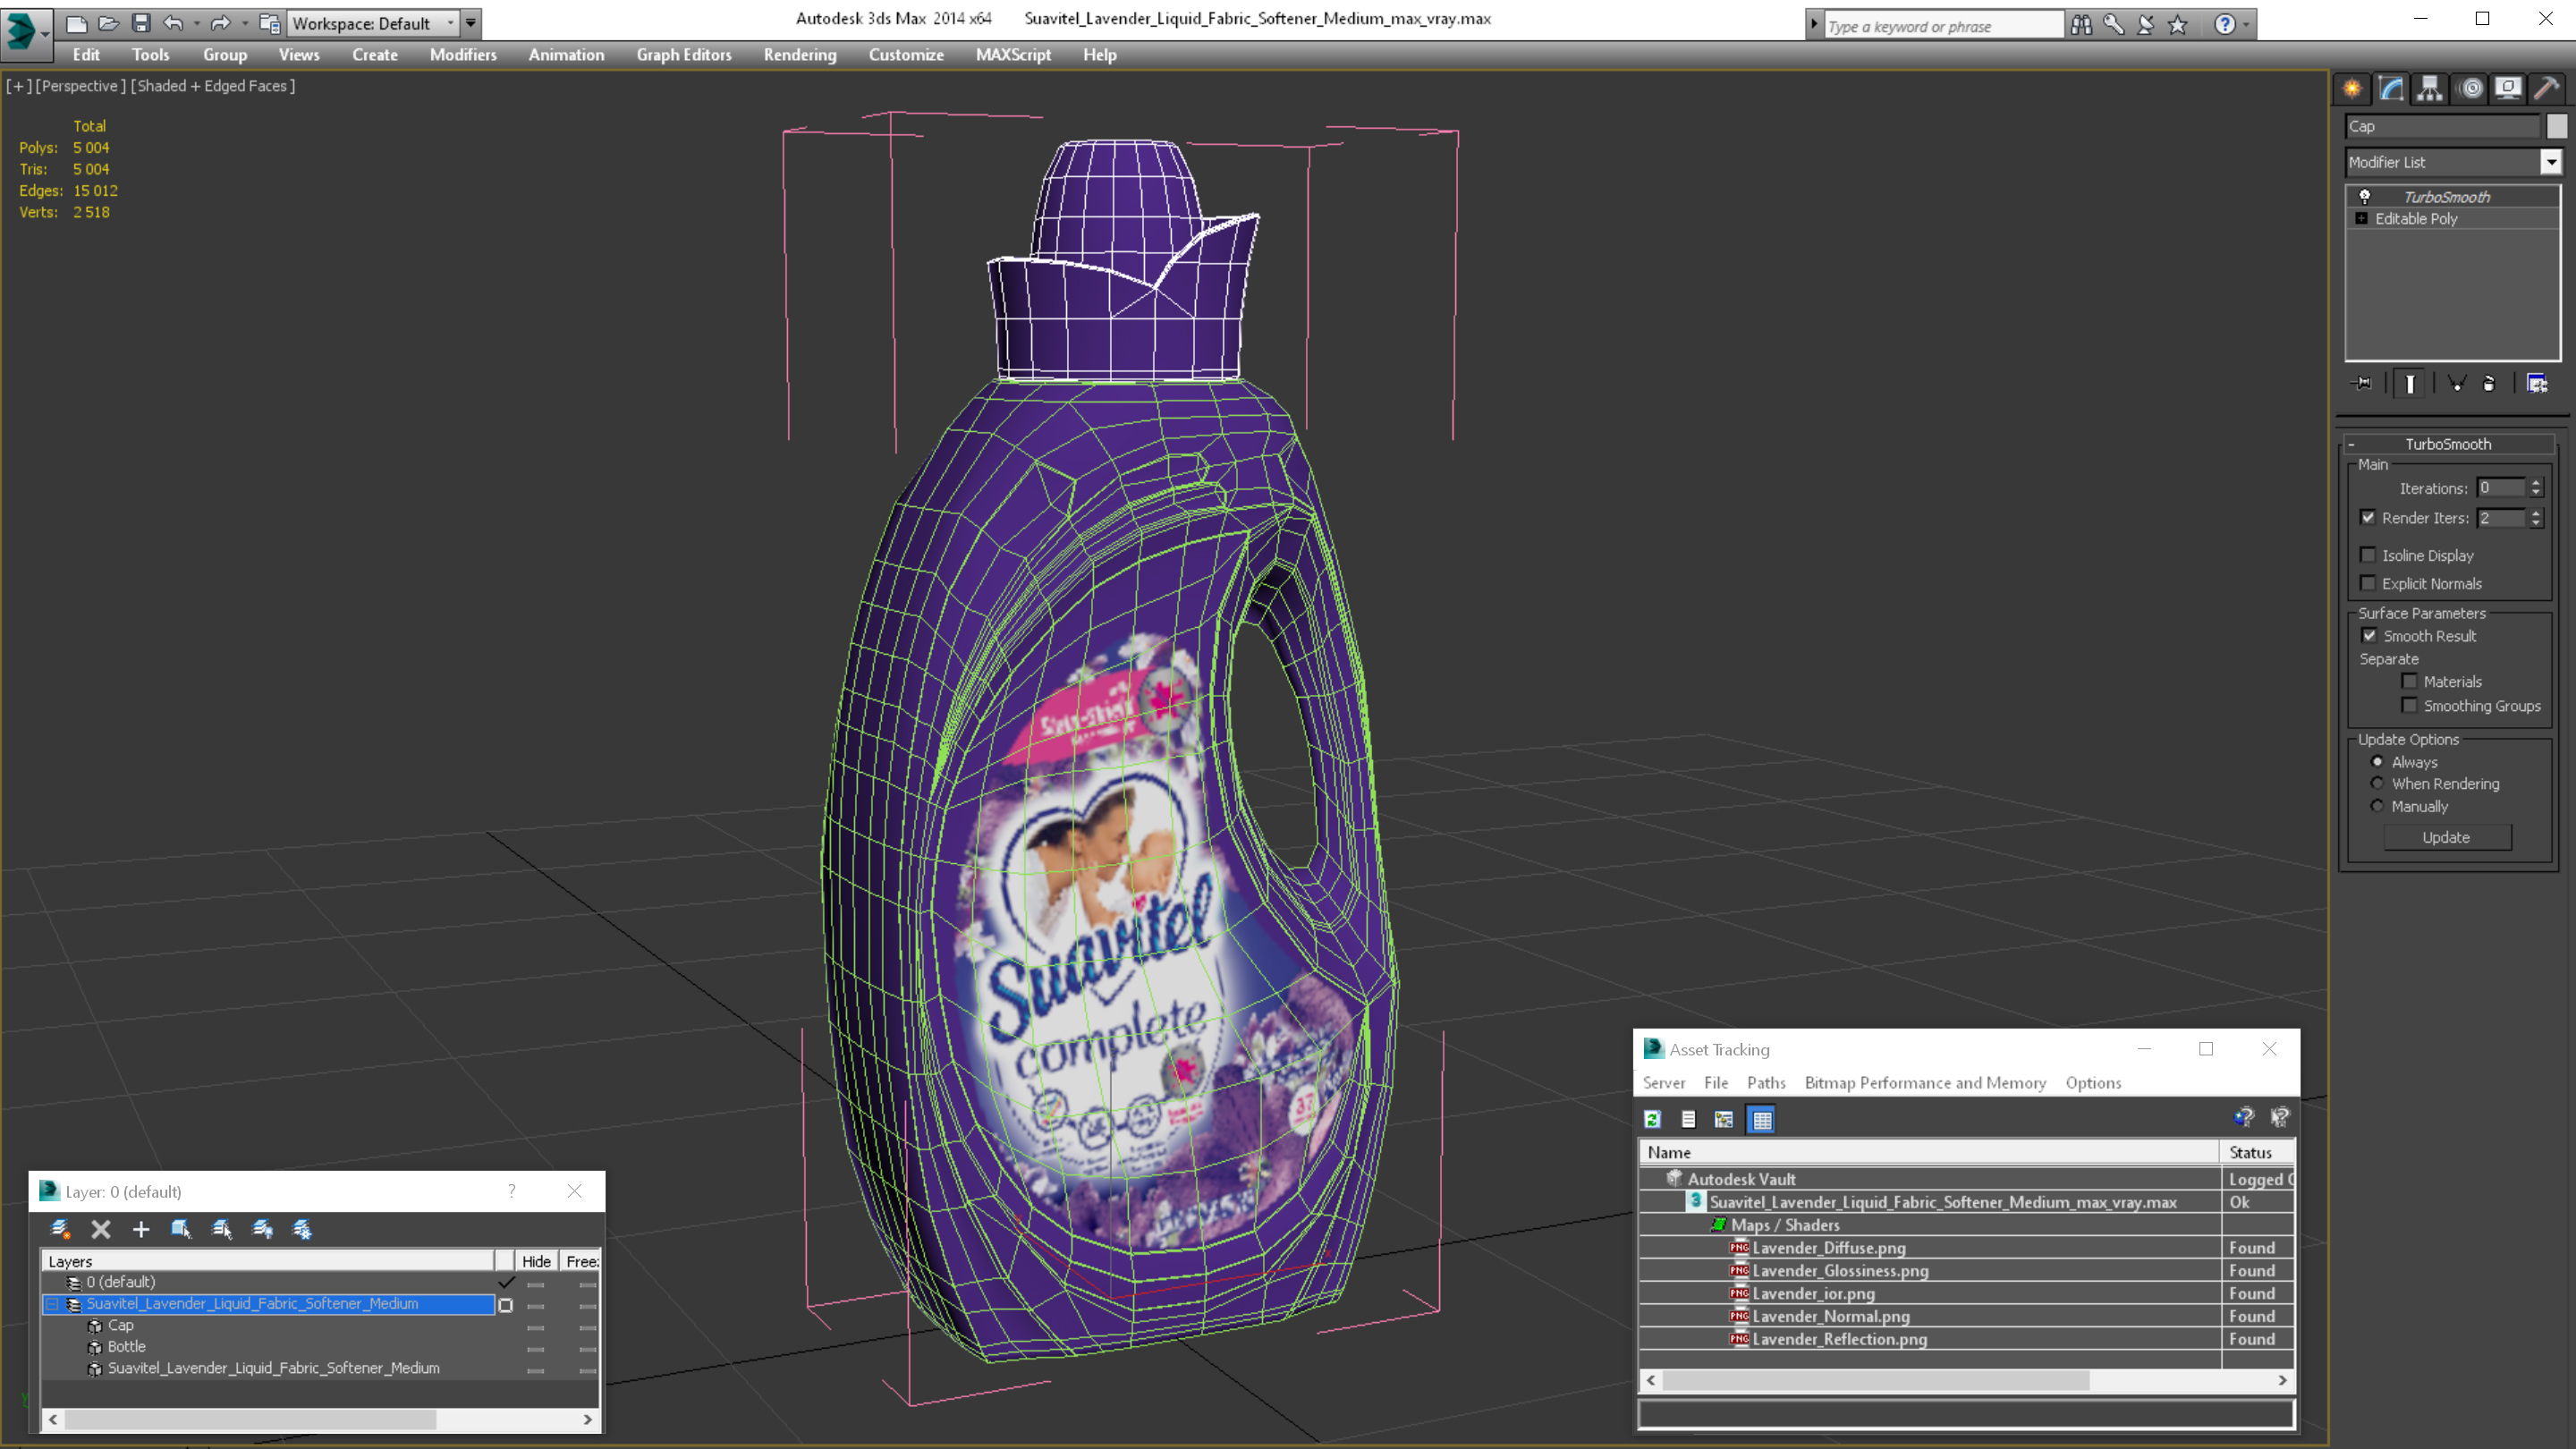
Task: Click the Status column header in Asset Tracking
Action: pyautogui.click(x=2256, y=1153)
